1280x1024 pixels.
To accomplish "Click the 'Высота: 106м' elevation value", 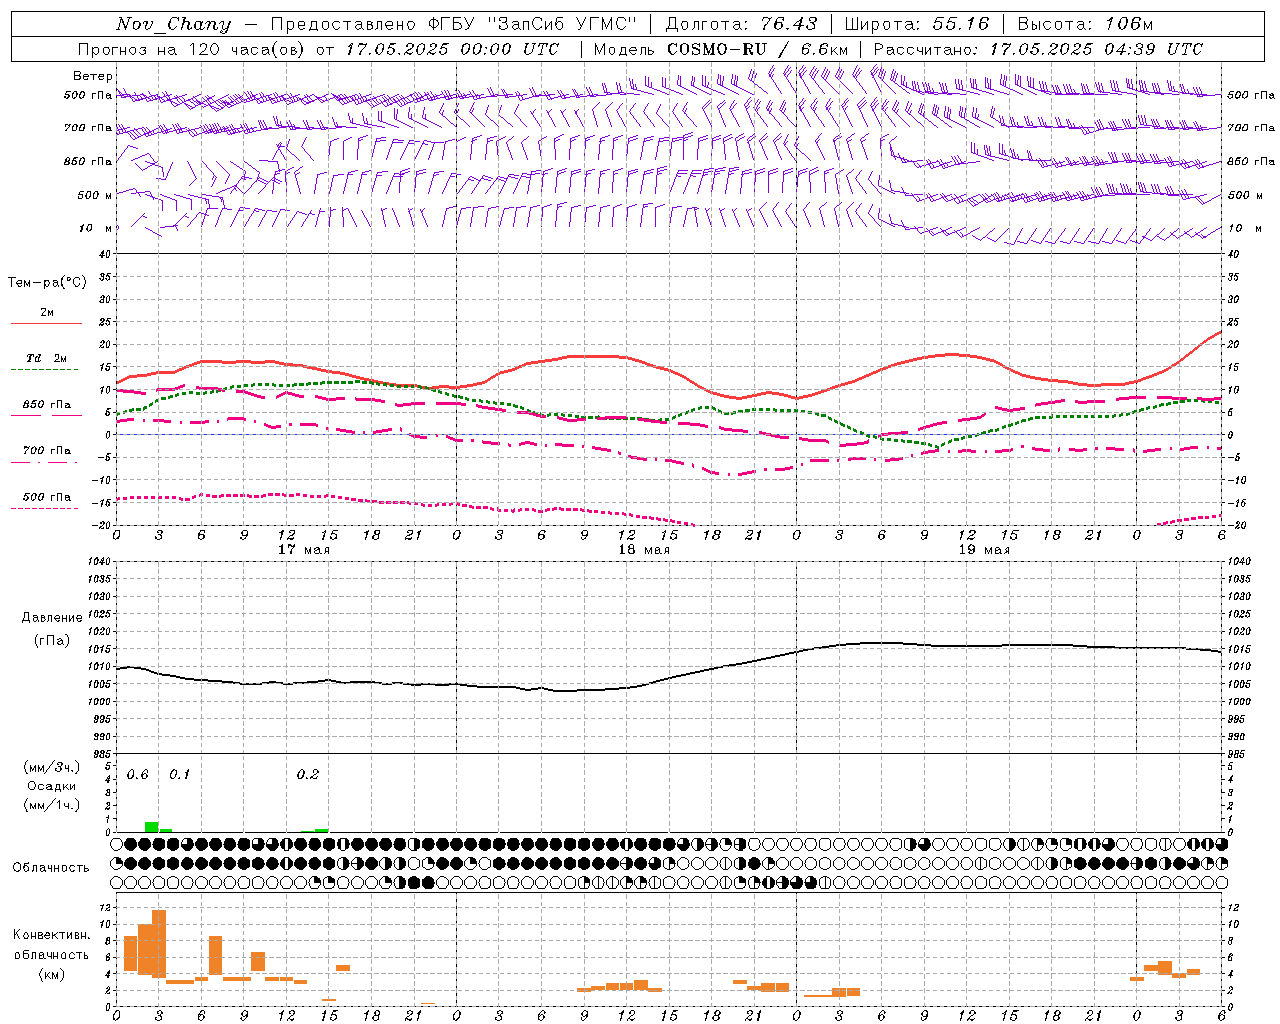I will (1085, 24).
